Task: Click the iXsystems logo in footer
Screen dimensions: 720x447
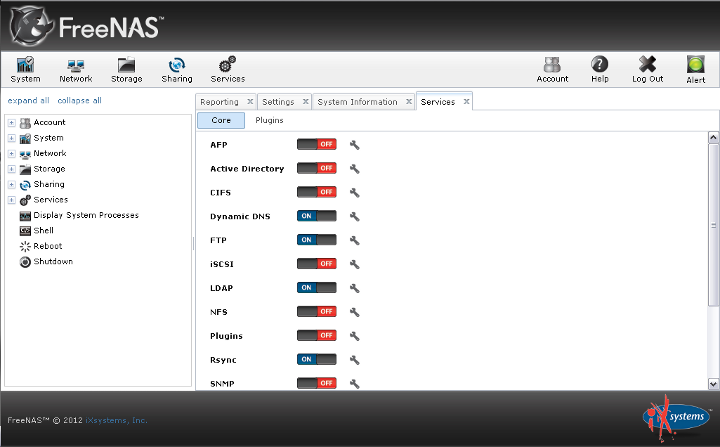Action: click(x=676, y=417)
